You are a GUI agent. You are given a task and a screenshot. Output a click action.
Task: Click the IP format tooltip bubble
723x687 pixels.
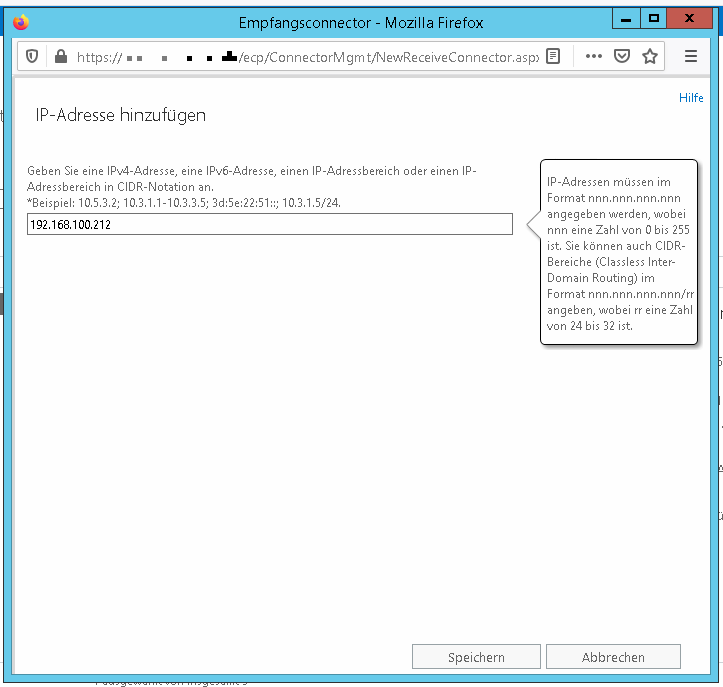coord(619,253)
